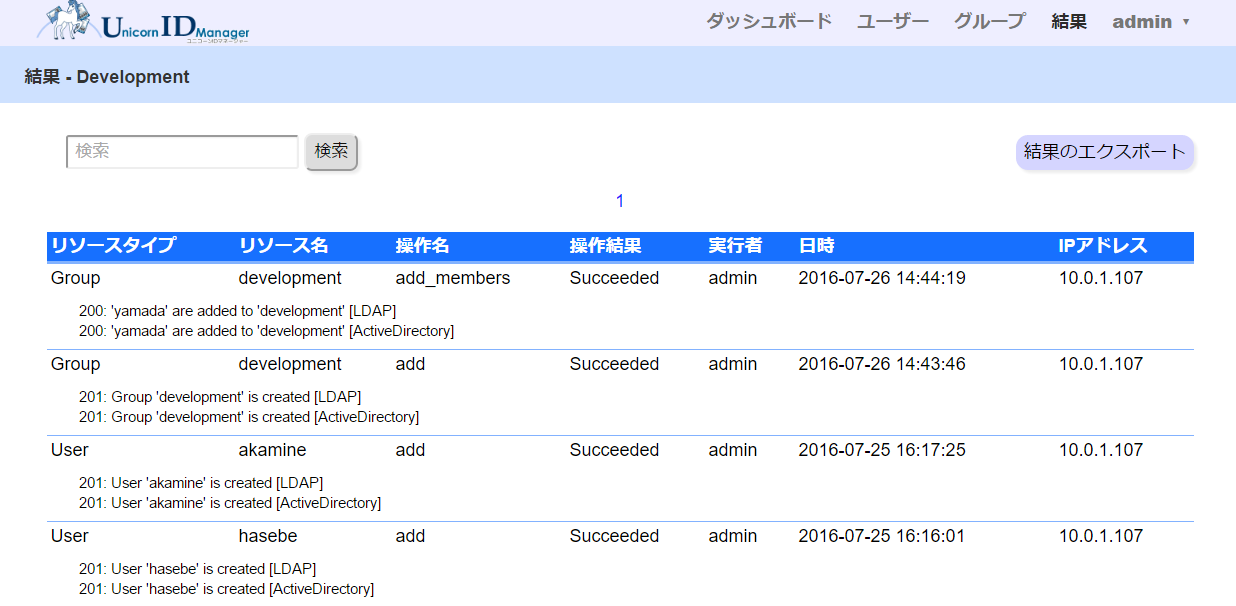Click the 操作結果 column header

tap(605, 246)
